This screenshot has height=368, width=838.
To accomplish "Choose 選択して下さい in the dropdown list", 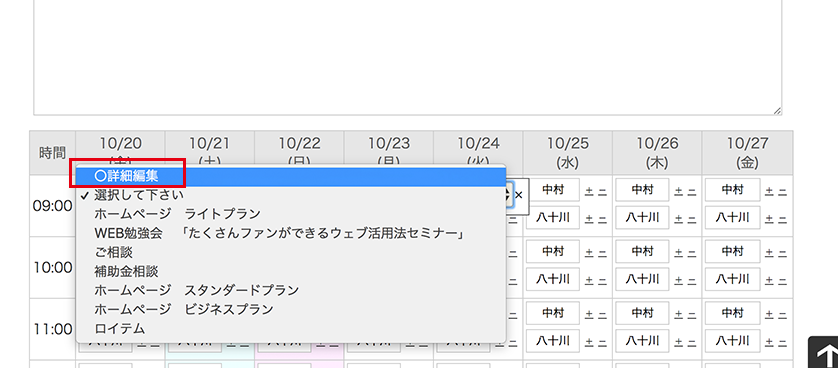I will [291, 195].
